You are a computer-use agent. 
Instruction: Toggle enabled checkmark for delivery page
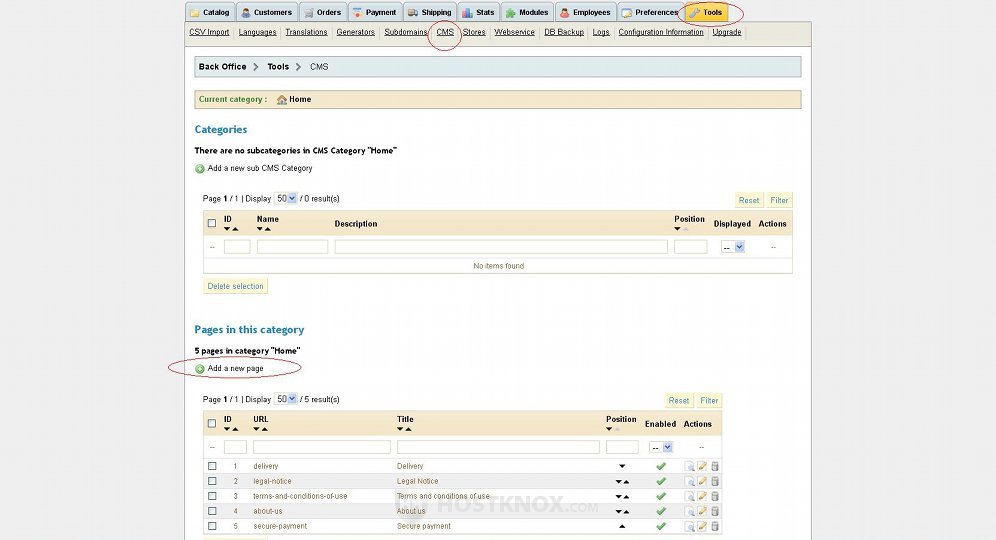click(661, 466)
